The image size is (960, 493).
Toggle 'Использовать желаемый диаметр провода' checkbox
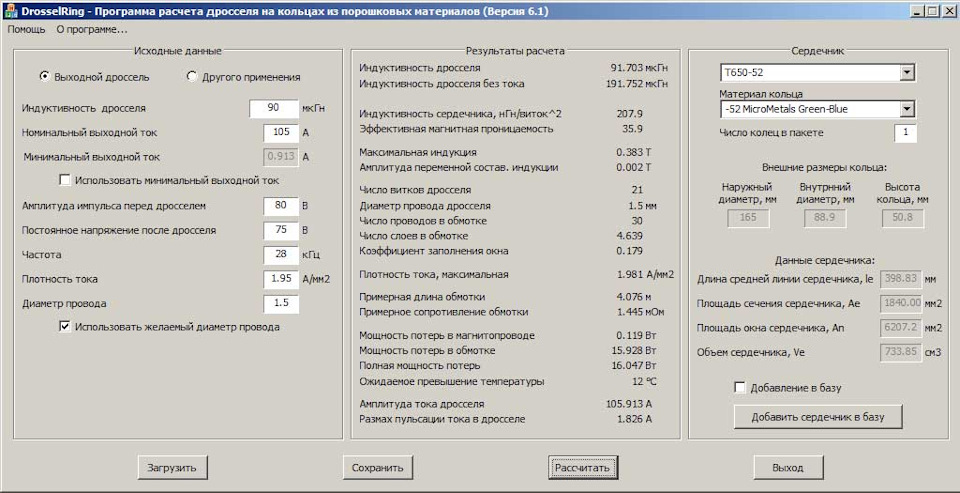(66, 326)
